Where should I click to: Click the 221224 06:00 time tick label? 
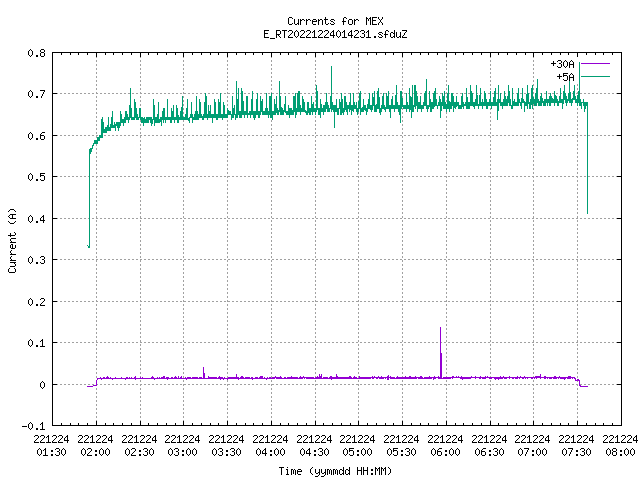tap(445, 445)
